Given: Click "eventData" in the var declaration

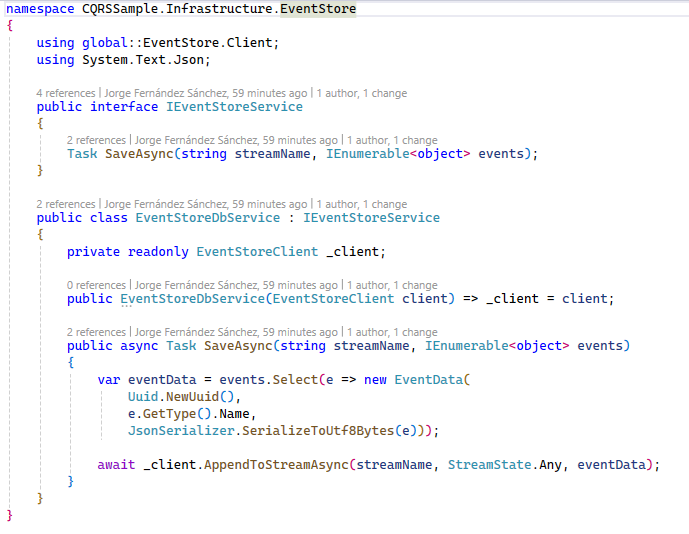Looking at the screenshot, I should click(x=162, y=380).
